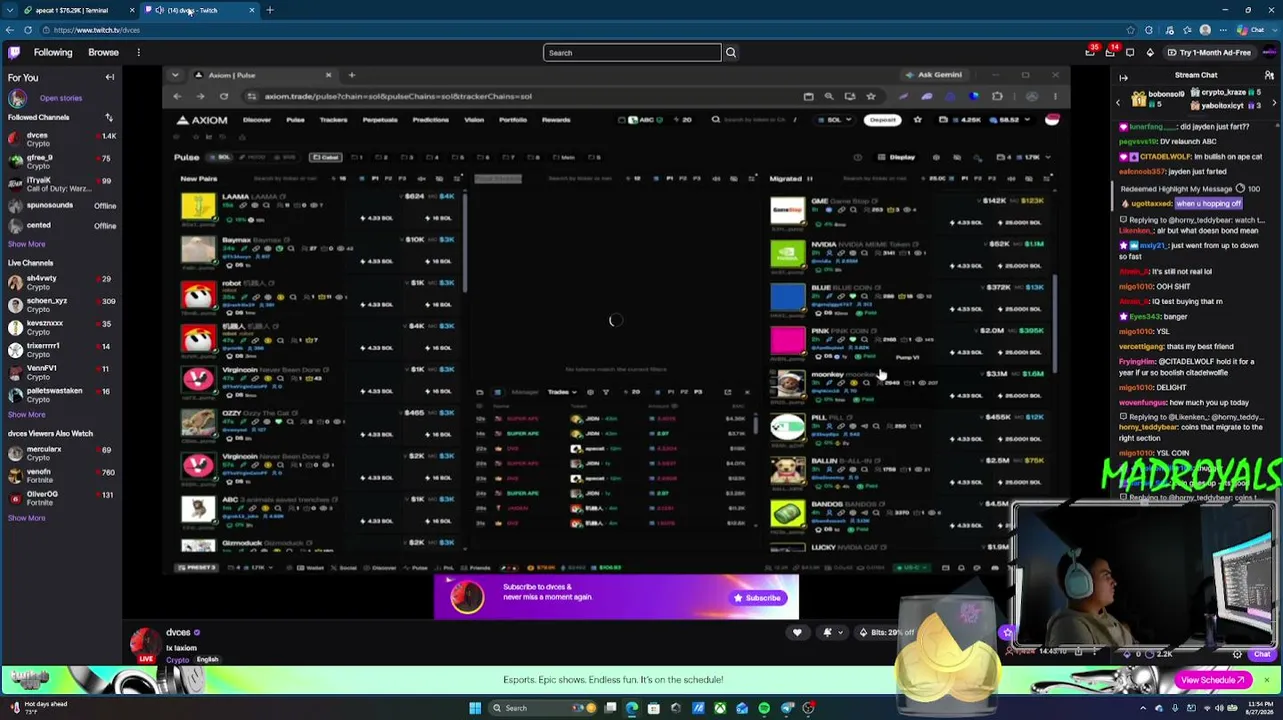Viewport: 1283px width, 720px height.
Task: Follow dvces with the heart button
Action: pos(797,632)
